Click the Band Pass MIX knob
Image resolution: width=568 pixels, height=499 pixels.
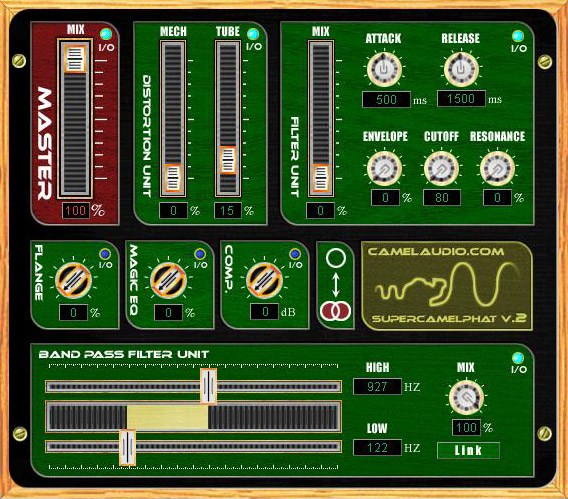tap(467, 397)
